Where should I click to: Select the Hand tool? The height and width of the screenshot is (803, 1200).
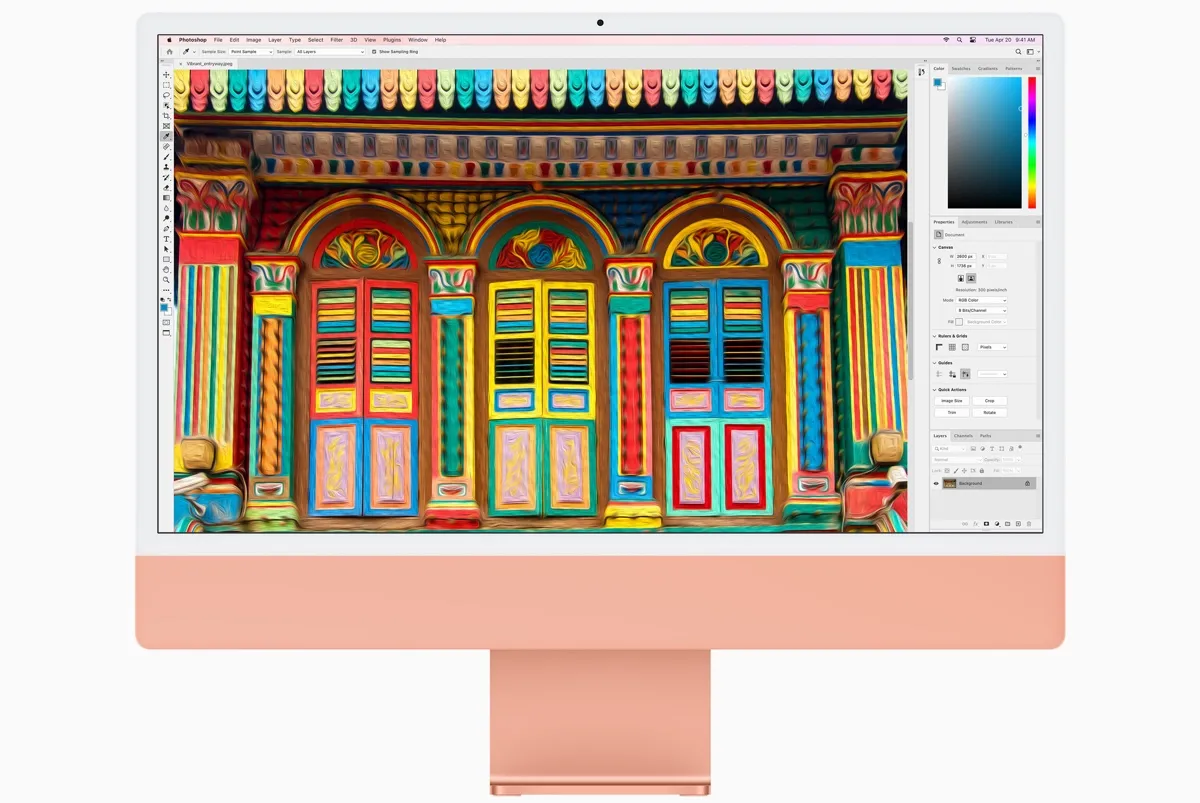(x=167, y=270)
